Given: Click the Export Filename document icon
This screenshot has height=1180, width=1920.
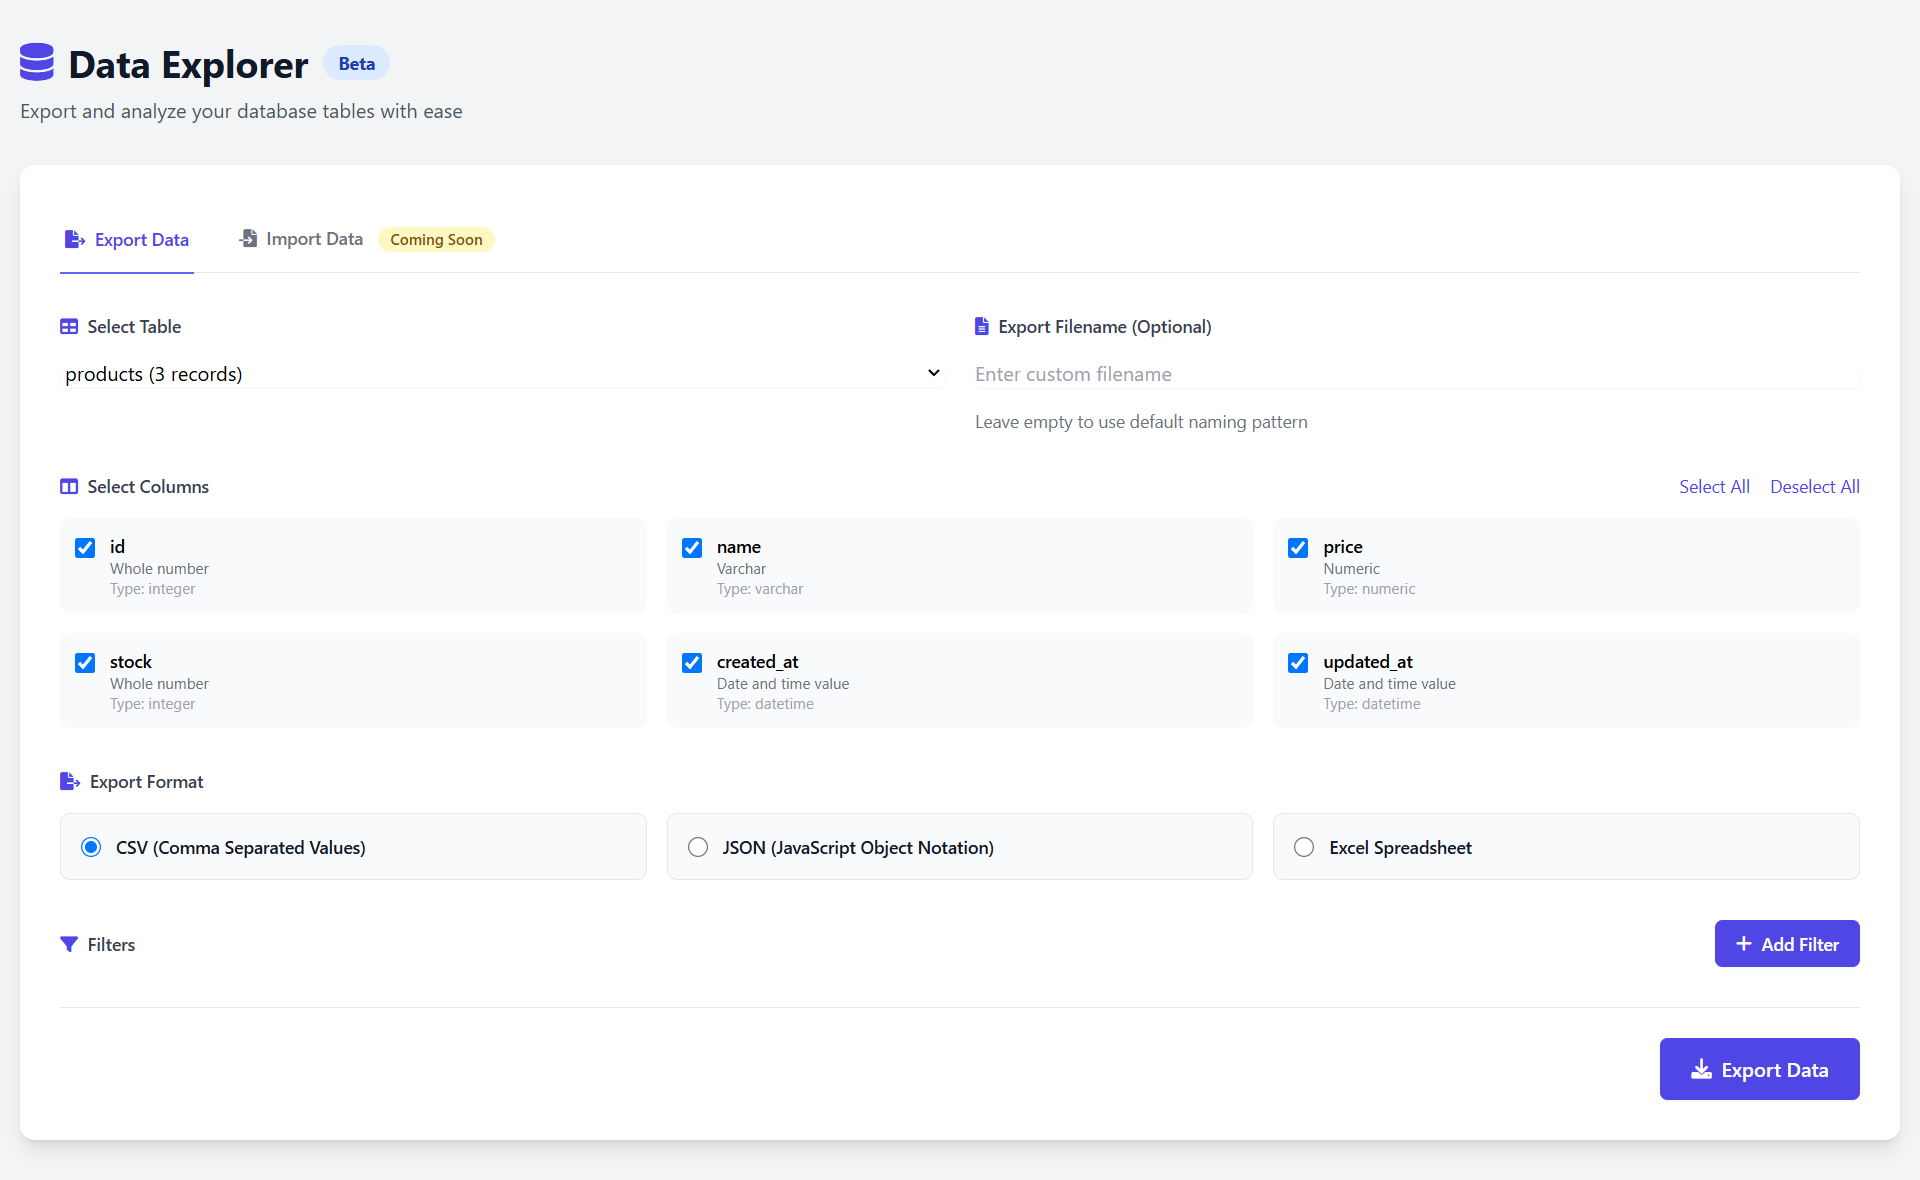Looking at the screenshot, I should [982, 327].
